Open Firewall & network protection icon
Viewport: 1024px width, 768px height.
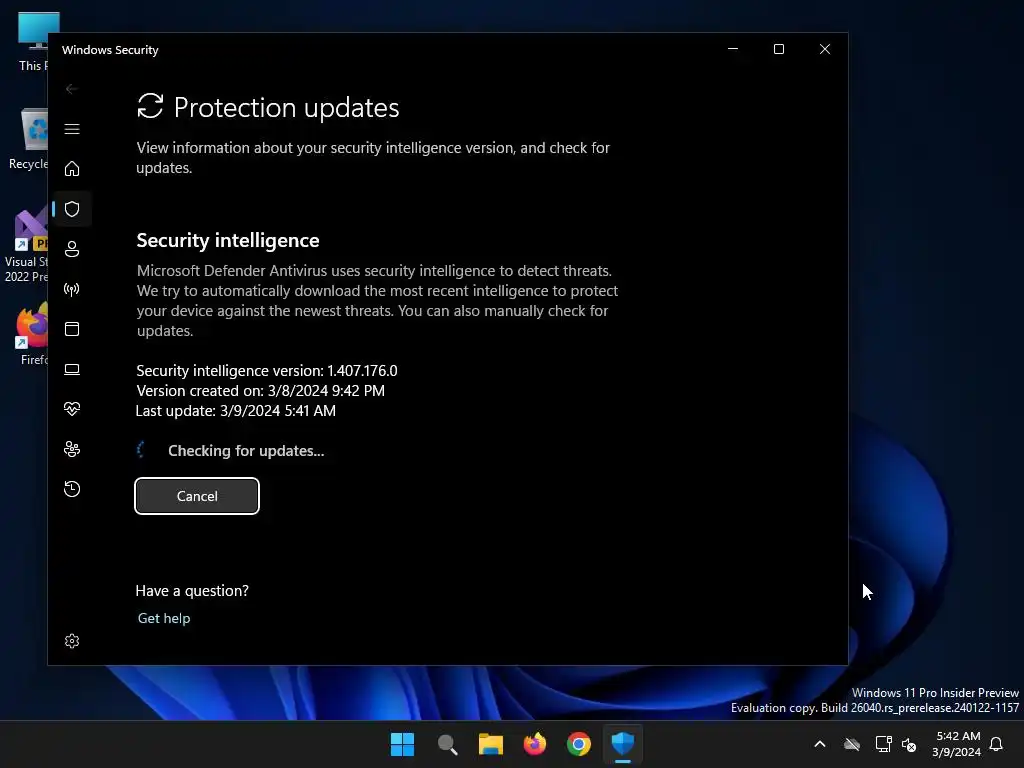point(72,289)
